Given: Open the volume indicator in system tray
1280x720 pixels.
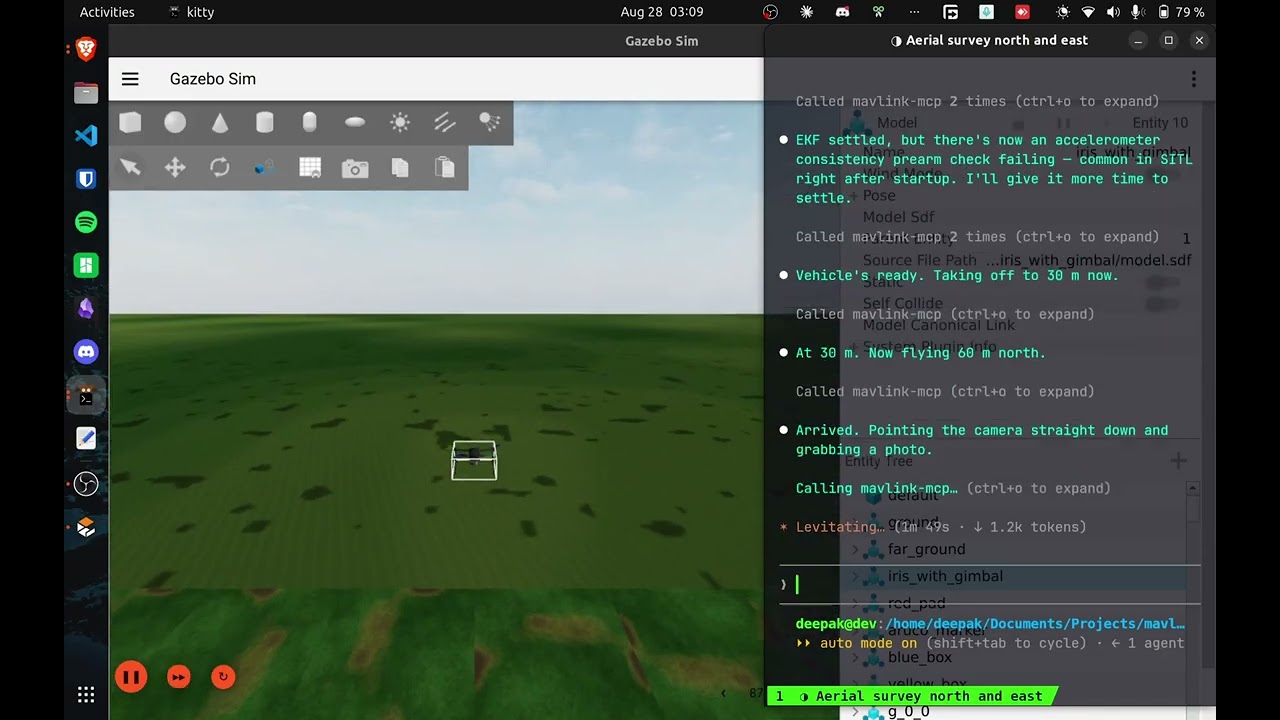Looking at the screenshot, I should (x=1112, y=12).
